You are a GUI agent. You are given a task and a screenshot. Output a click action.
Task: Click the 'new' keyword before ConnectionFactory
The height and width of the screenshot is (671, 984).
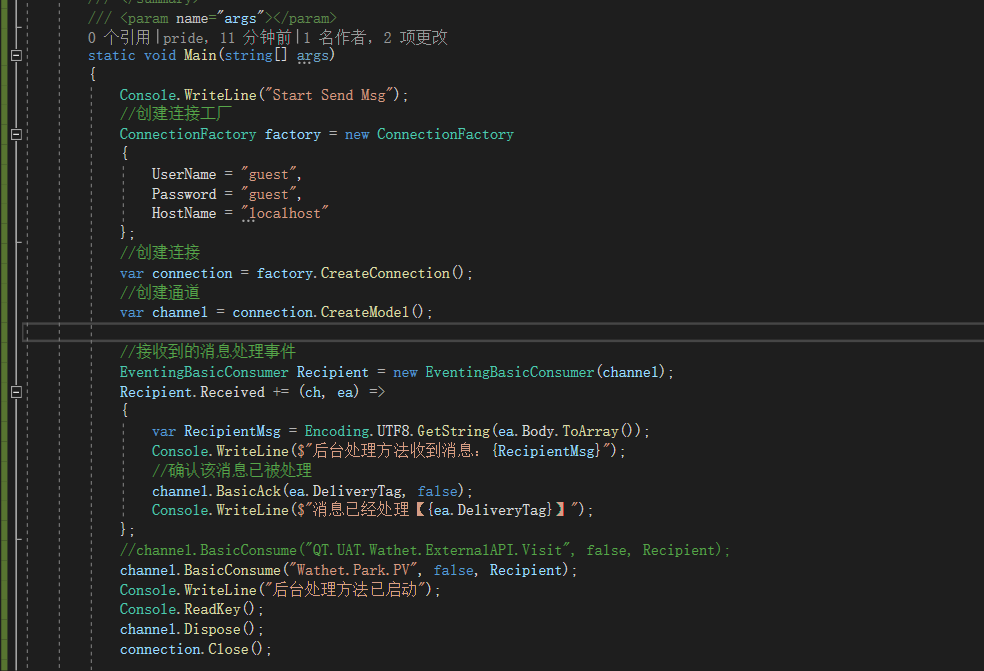tap(356, 134)
